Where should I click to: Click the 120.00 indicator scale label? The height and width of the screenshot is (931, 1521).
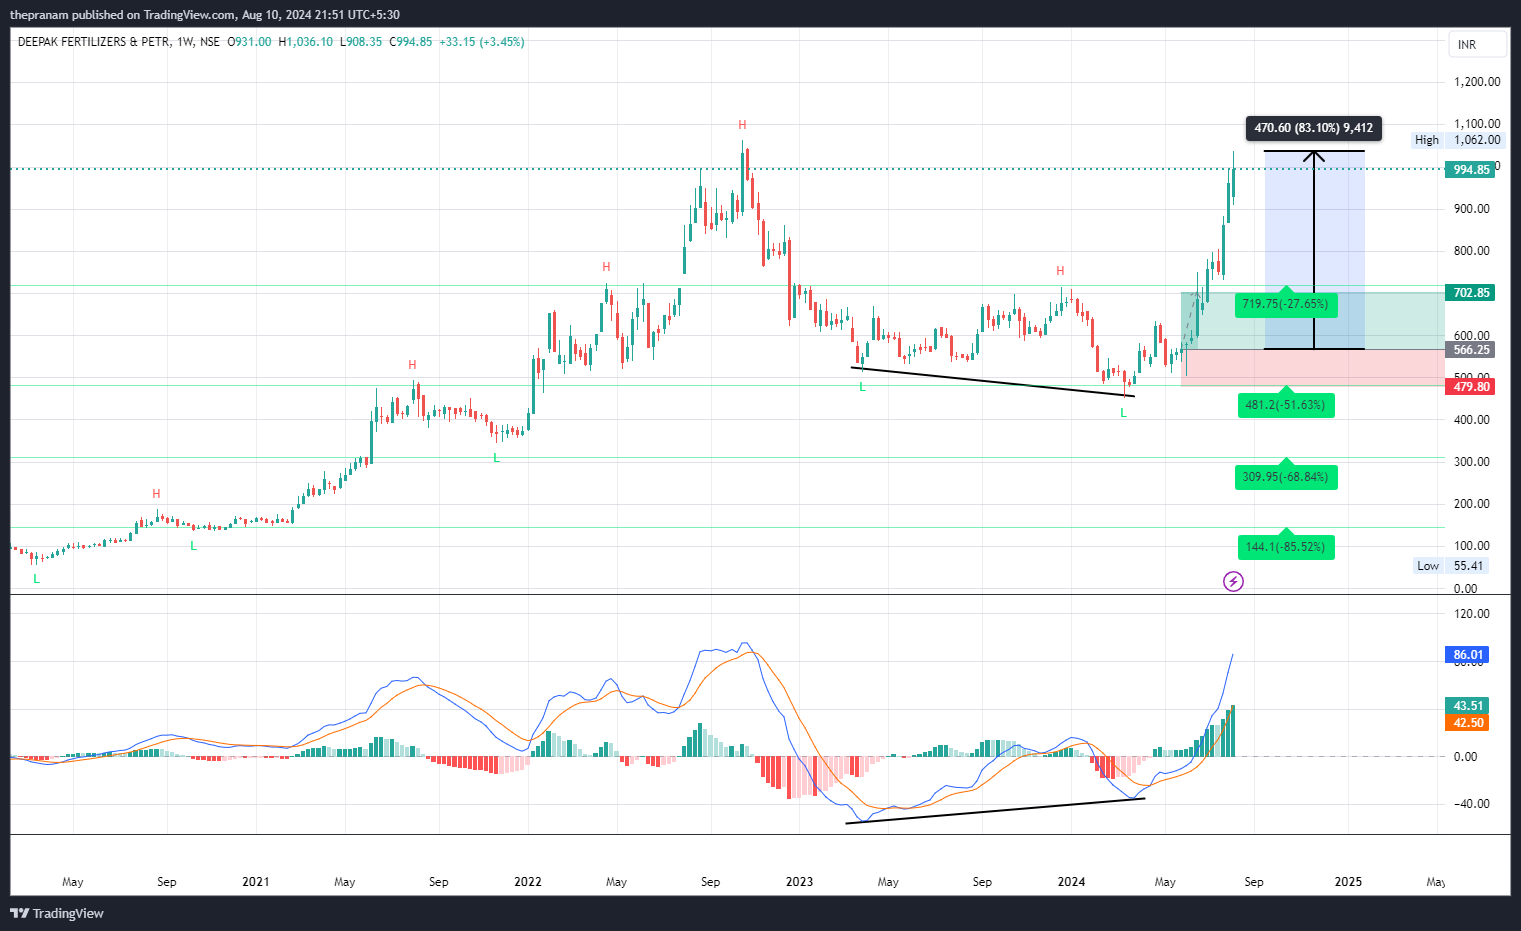coord(1472,614)
